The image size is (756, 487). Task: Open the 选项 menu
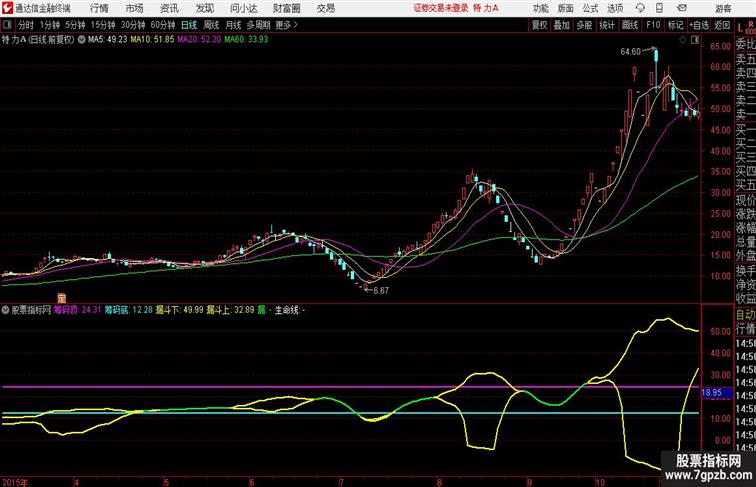coord(615,8)
